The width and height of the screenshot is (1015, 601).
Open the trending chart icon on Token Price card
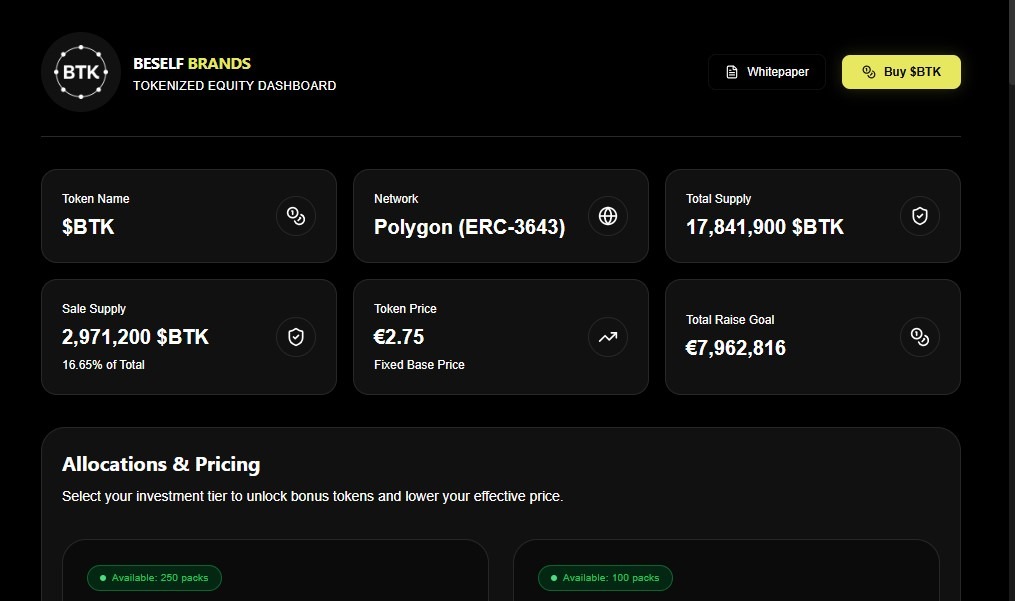coord(608,338)
